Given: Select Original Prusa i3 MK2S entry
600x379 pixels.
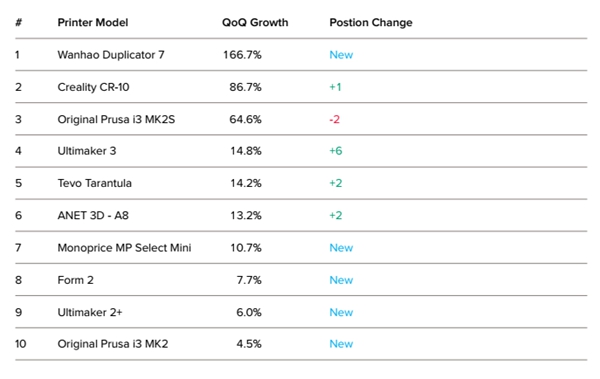Looking at the screenshot, I should click(x=116, y=119).
